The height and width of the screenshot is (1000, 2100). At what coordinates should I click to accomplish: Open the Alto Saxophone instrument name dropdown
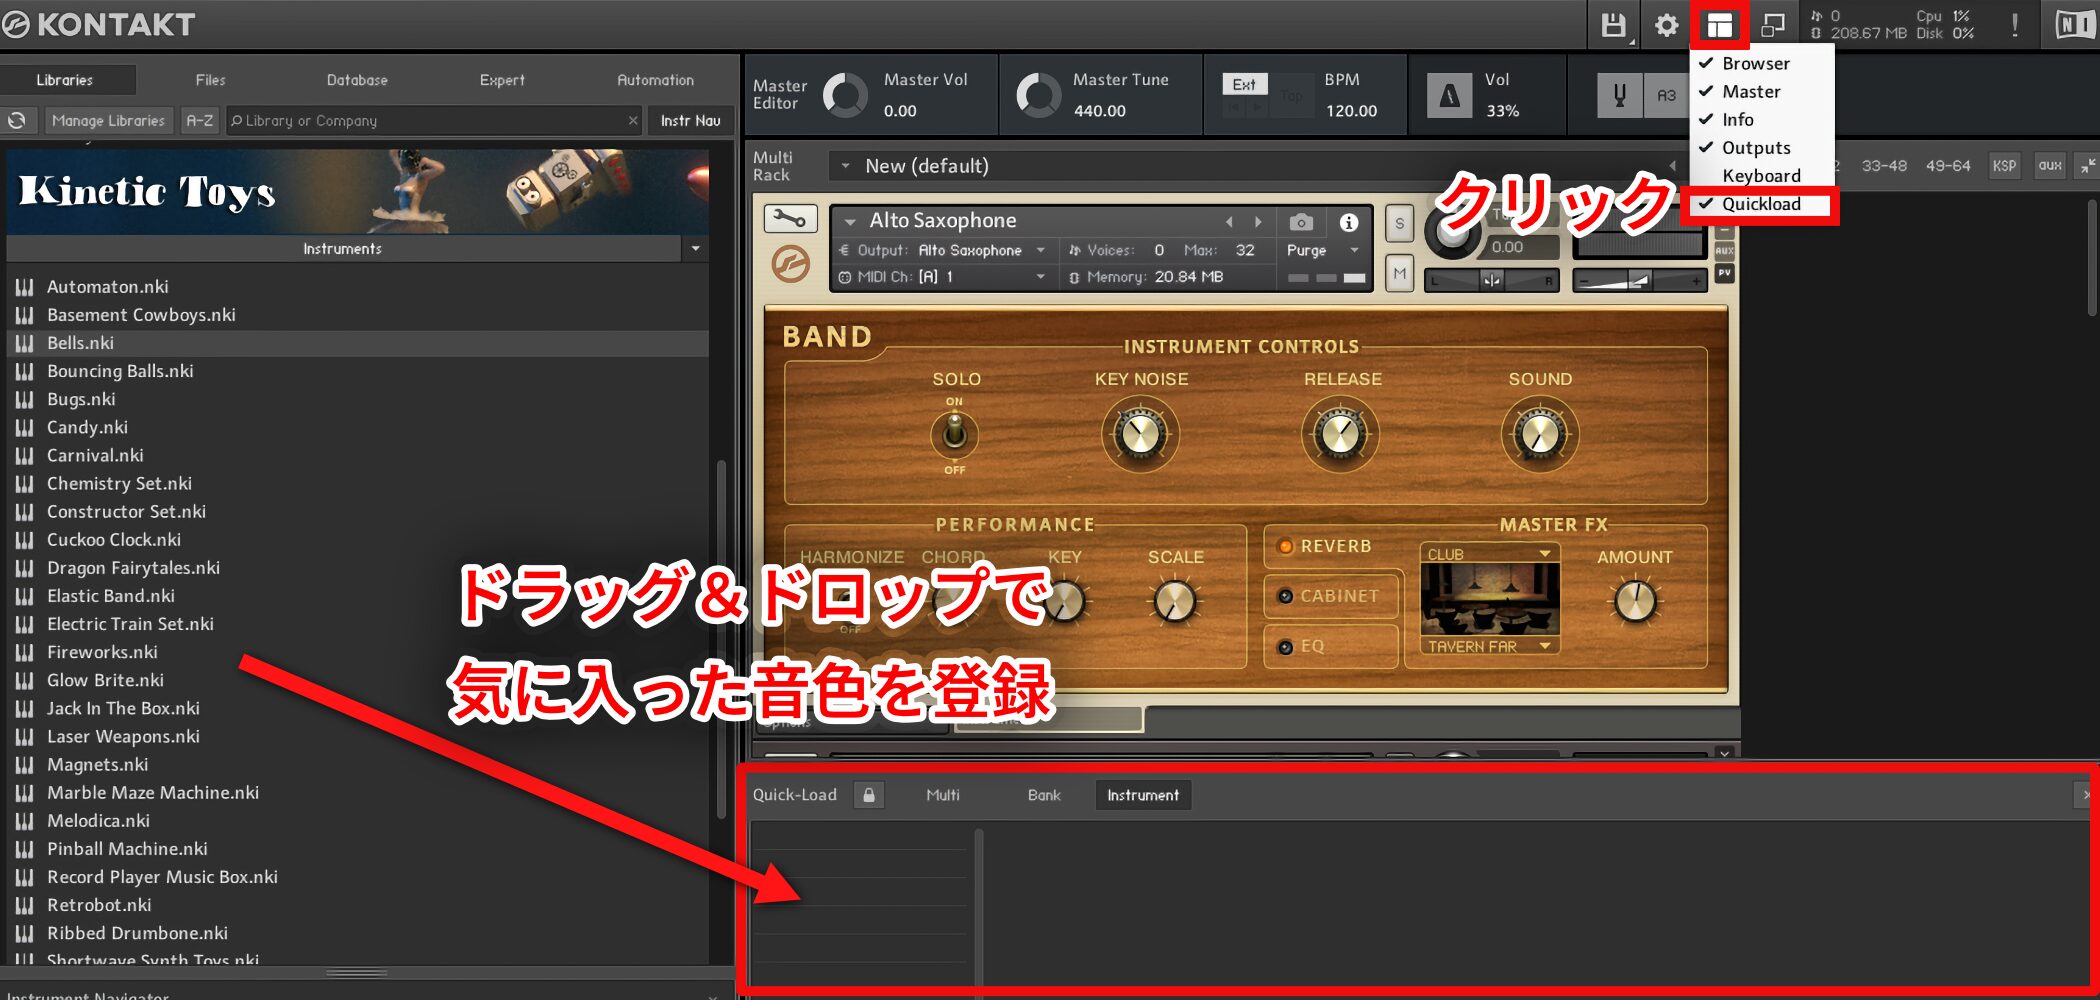point(850,221)
